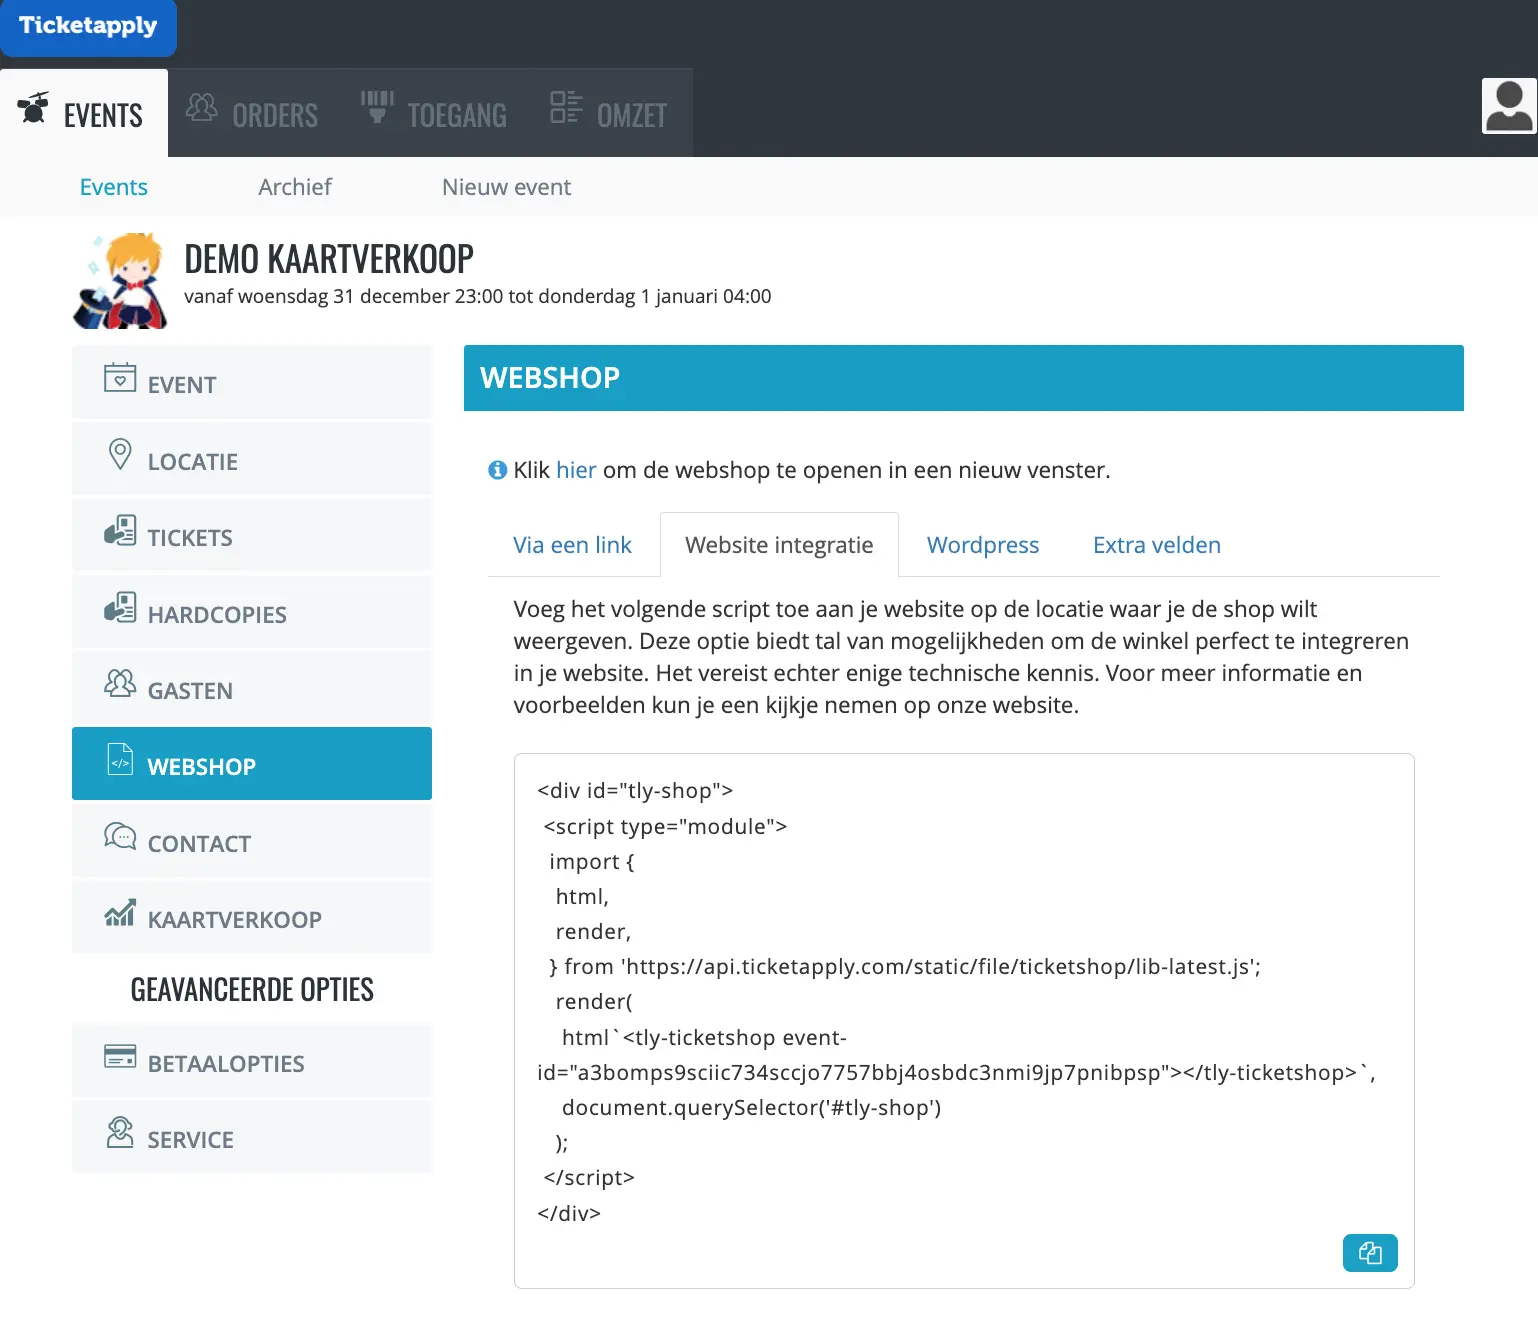This screenshot has width=1538, height=1322.
Task: Click the Gasten people icon
Action: [x=120, y=684]
